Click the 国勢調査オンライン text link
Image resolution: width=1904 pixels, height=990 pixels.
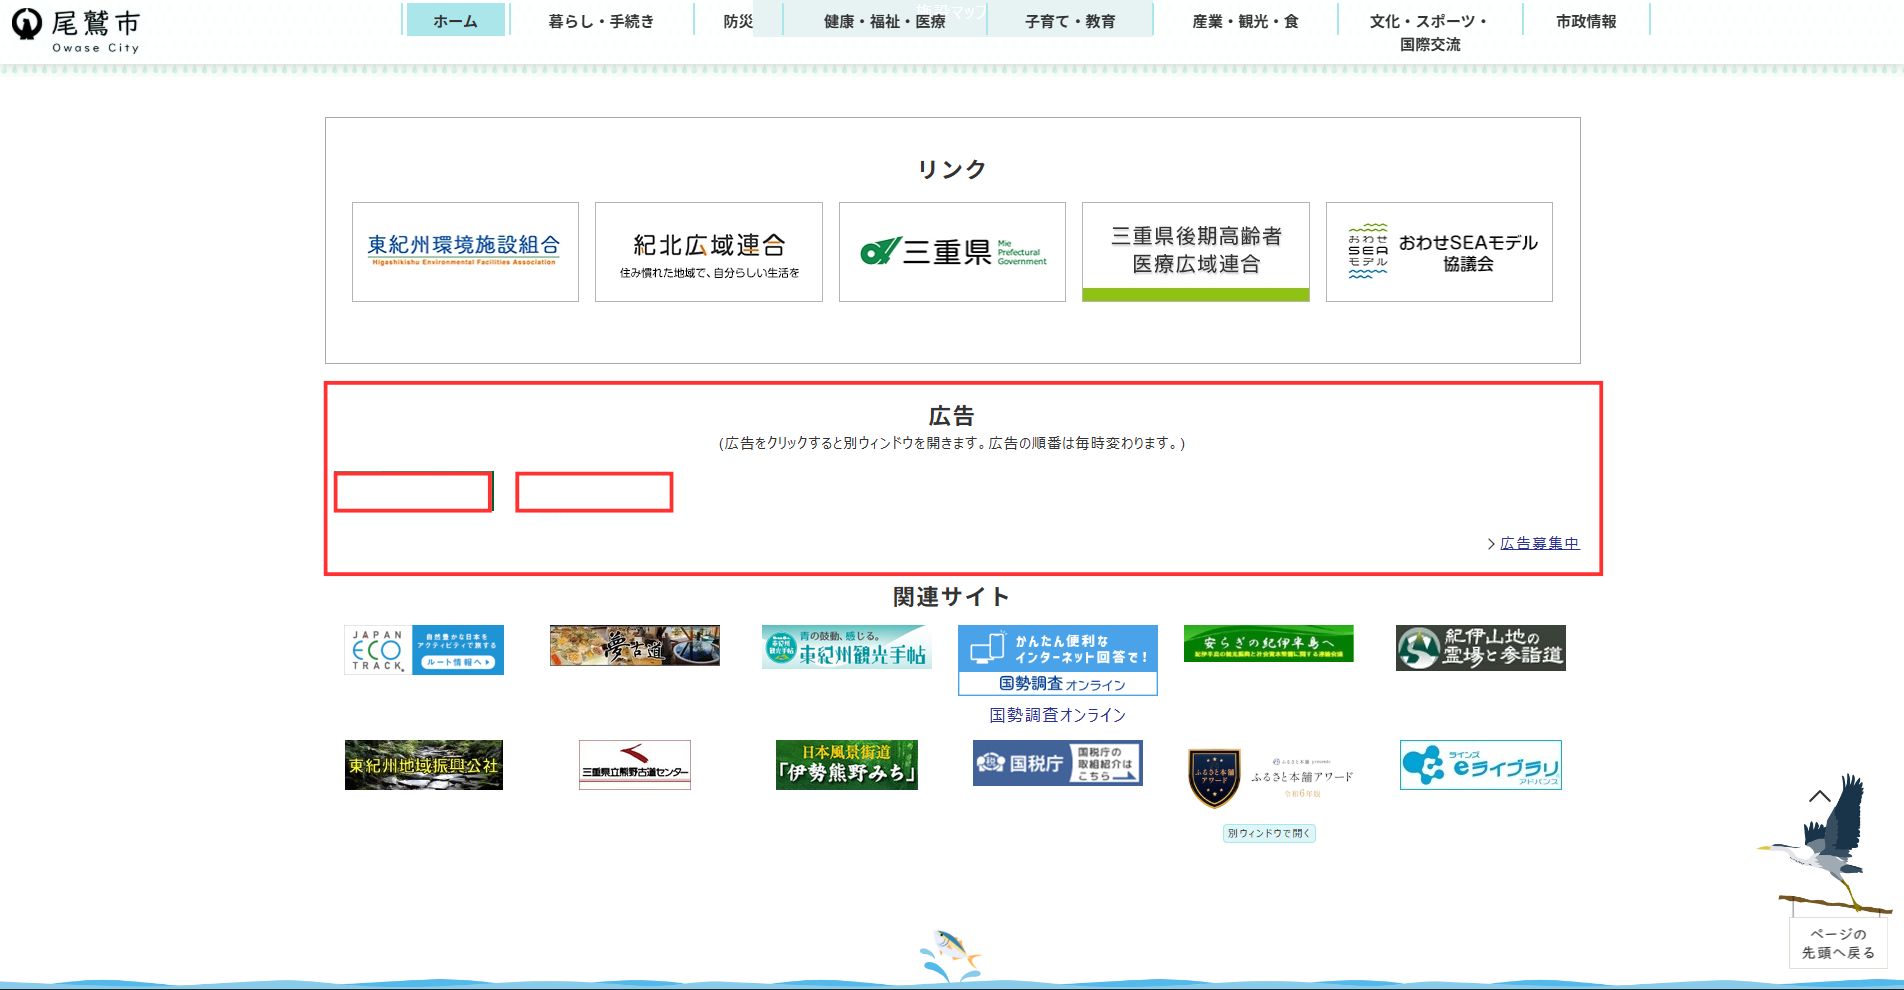tap(1058, 715)
